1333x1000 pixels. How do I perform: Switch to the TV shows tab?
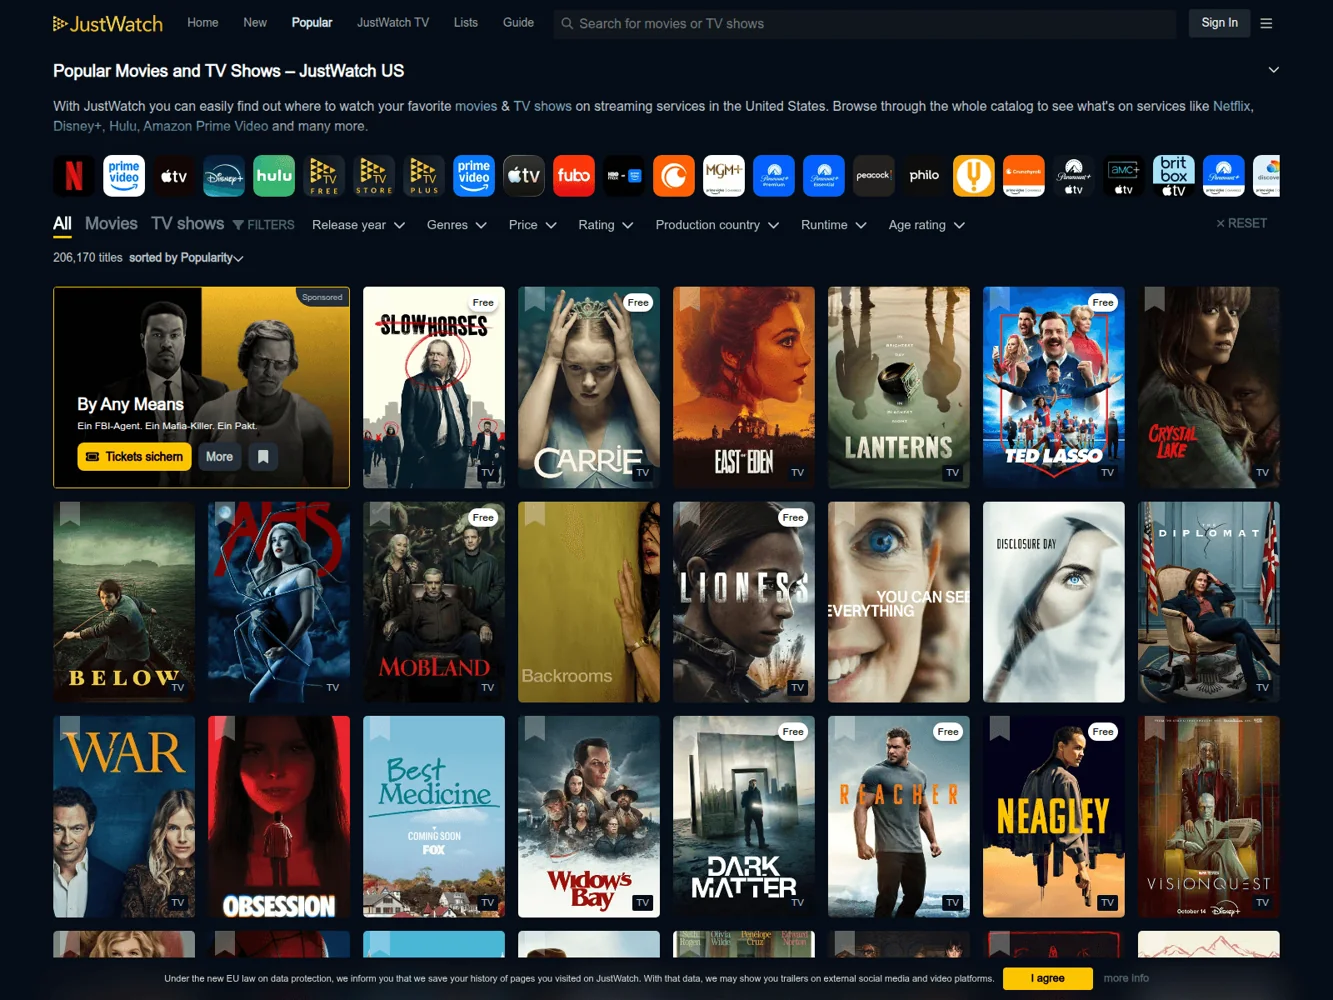(x=187, y=224)
